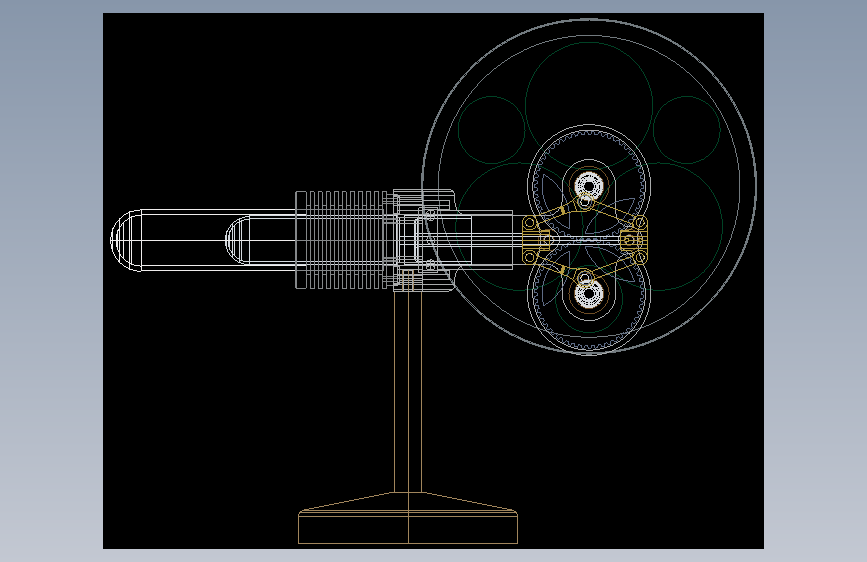Open the Stirling engine wireframe drawing preview
This screenshot has height=562, width=867.
click(433, 281)
